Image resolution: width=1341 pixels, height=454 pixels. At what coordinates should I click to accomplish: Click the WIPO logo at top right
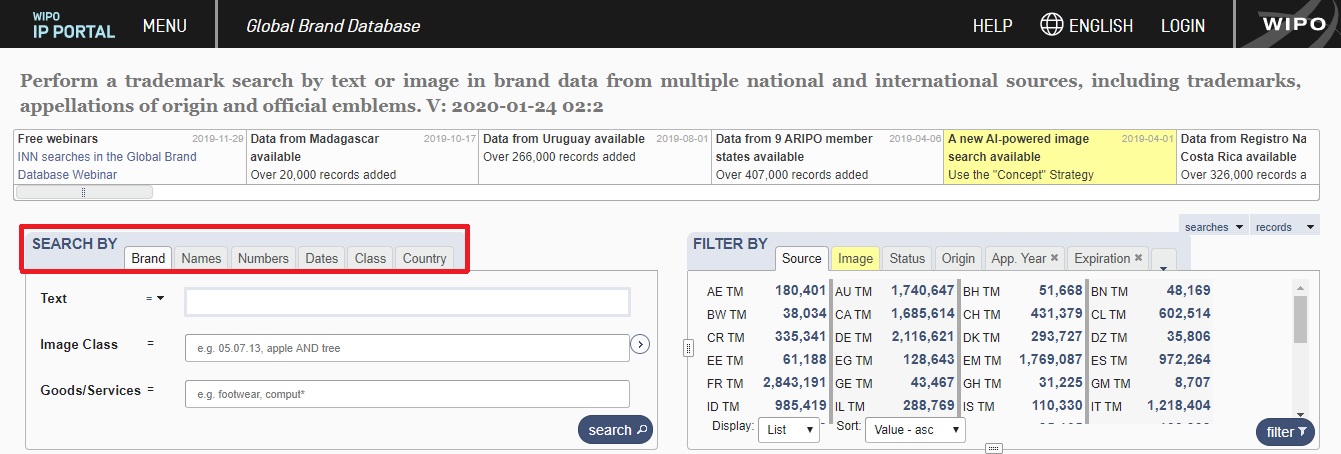[x=1292, y=25]
